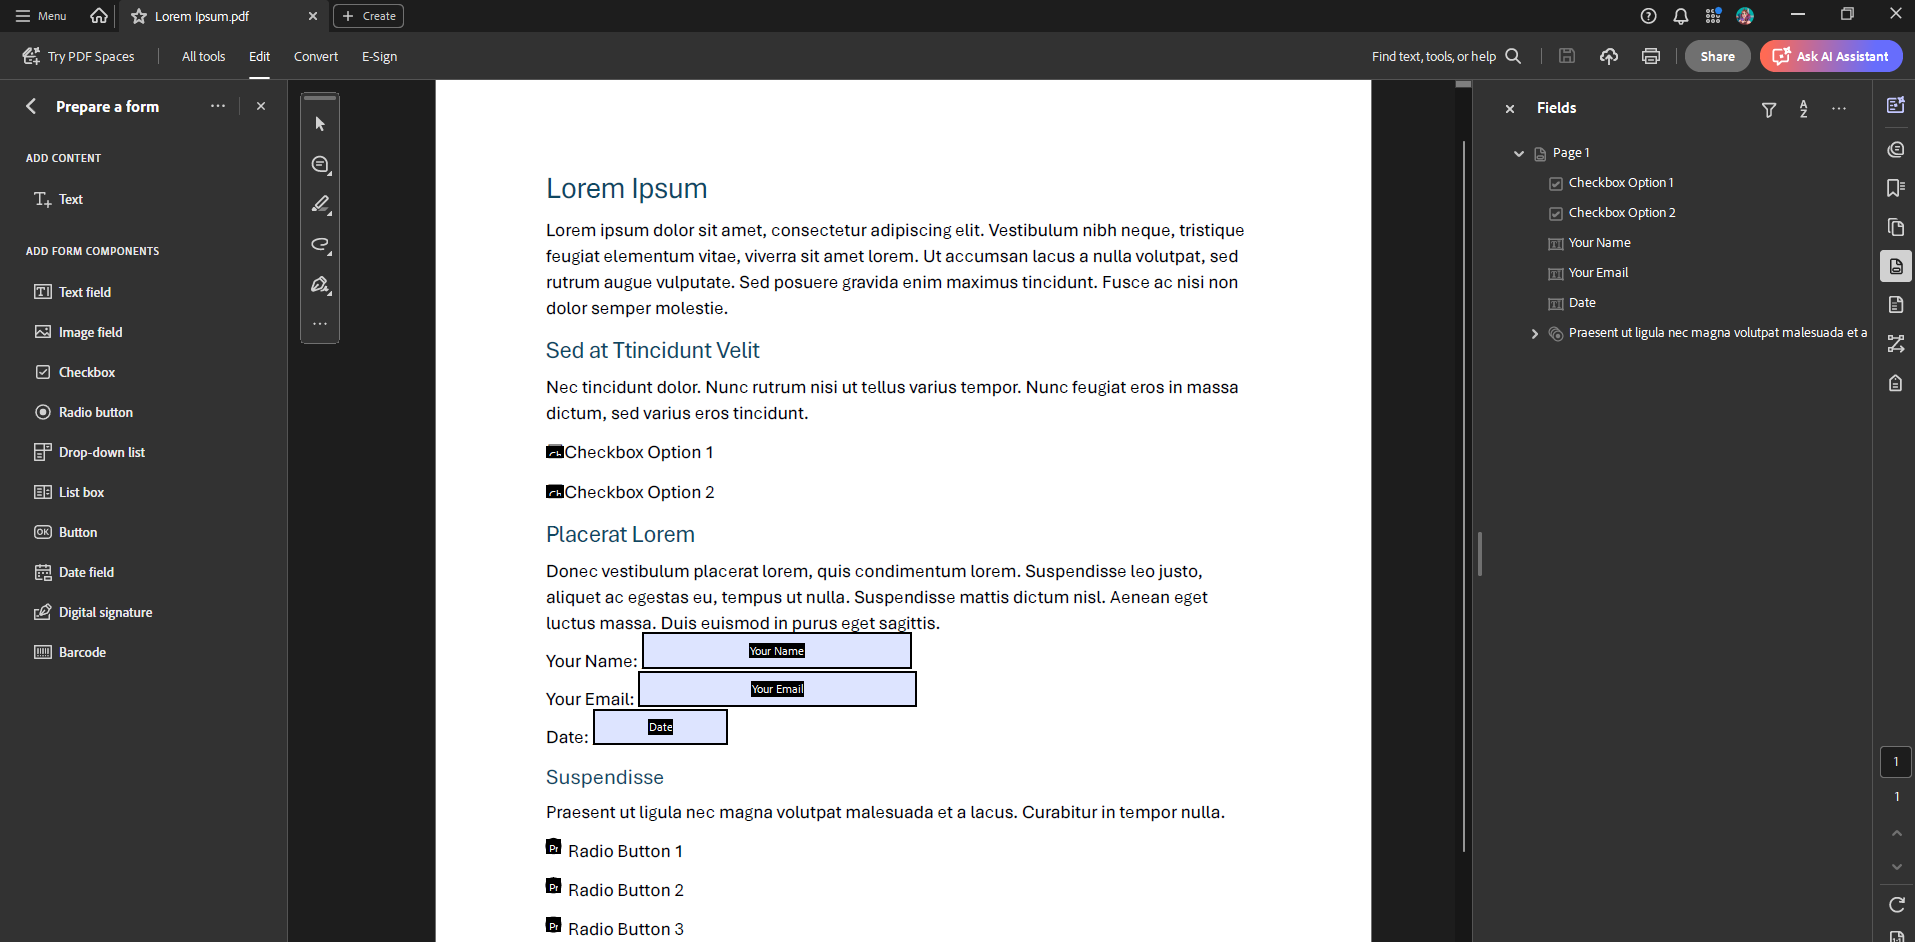This screenshot has width=1915, height=942.
Task: Click the vertical document scrollbar
Action: (1464, 500)
